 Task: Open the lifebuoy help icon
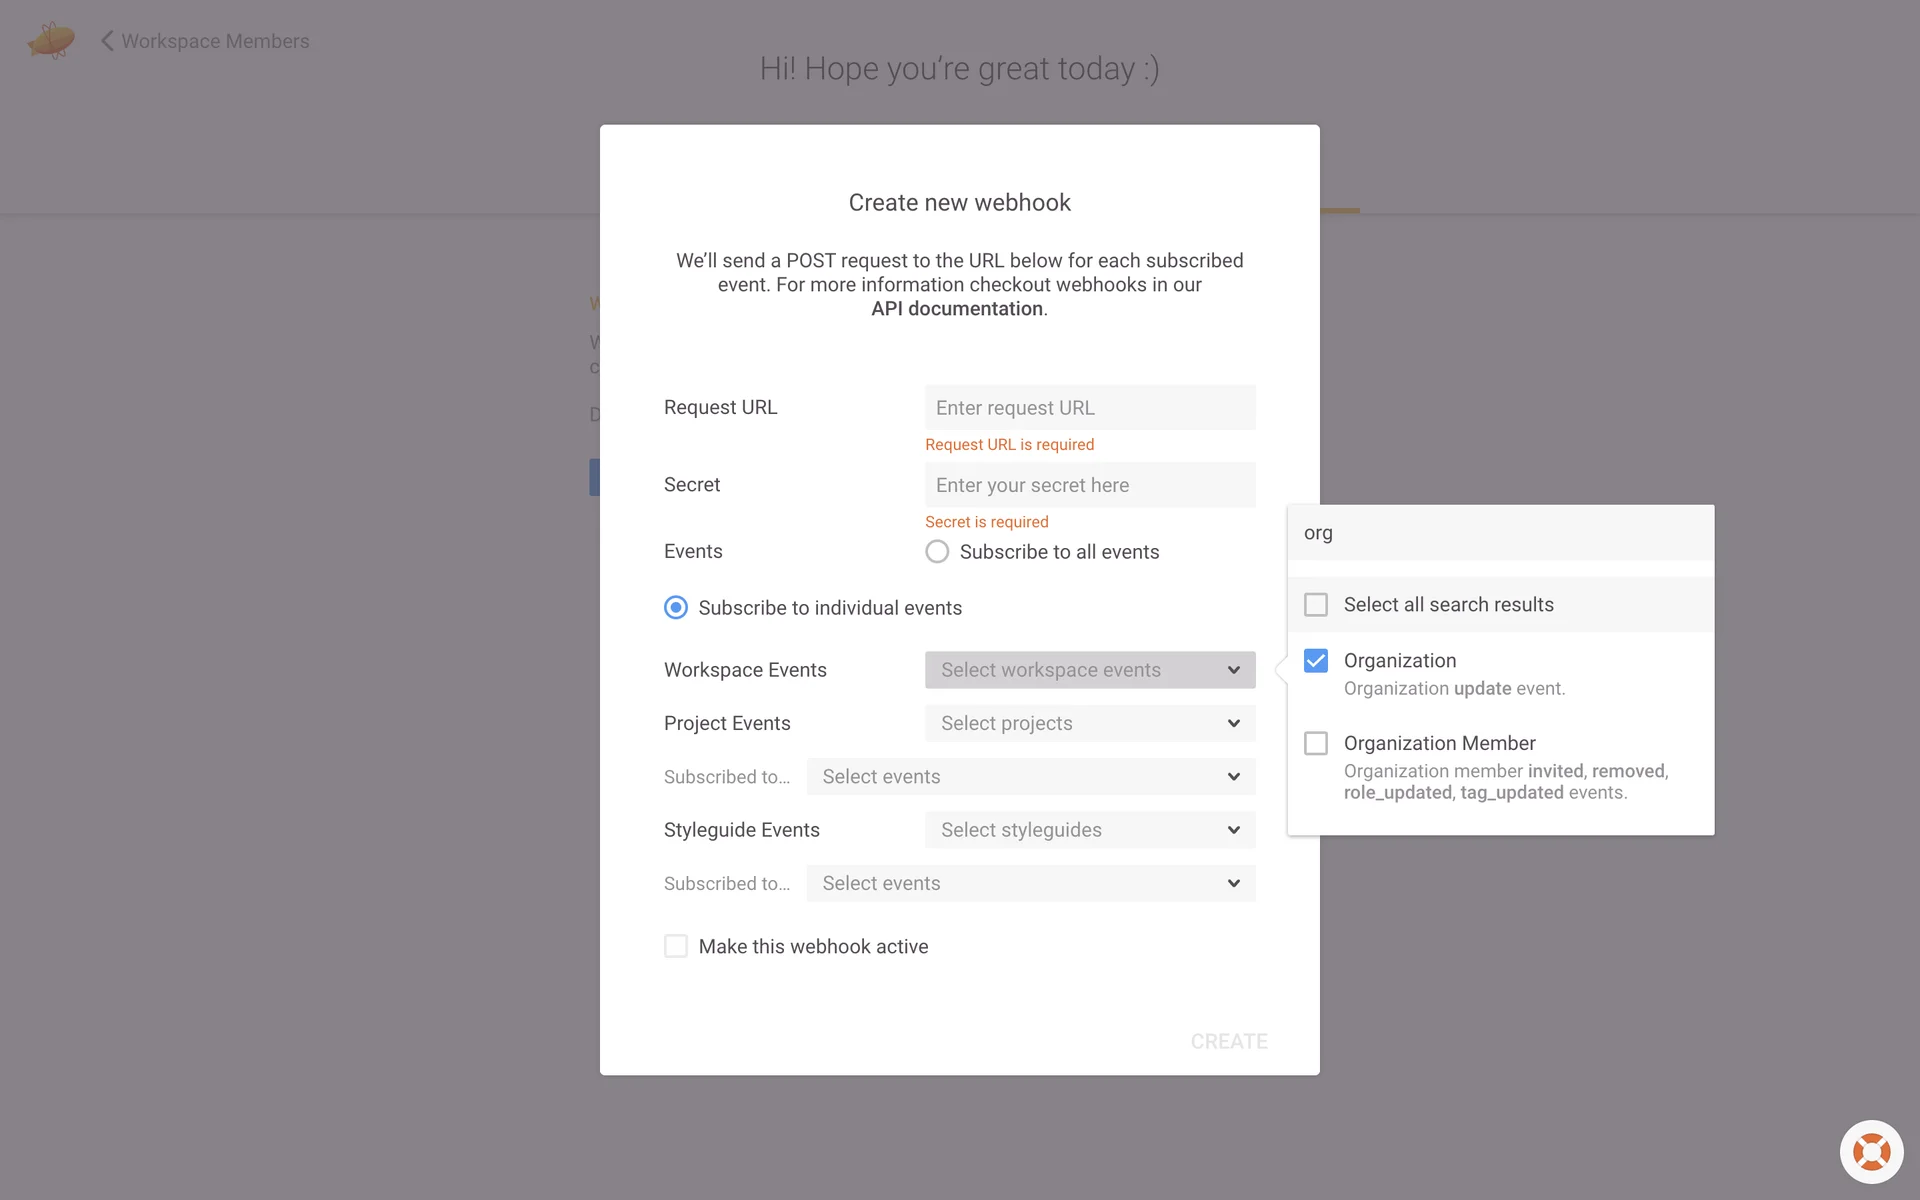point(1871,1152)
